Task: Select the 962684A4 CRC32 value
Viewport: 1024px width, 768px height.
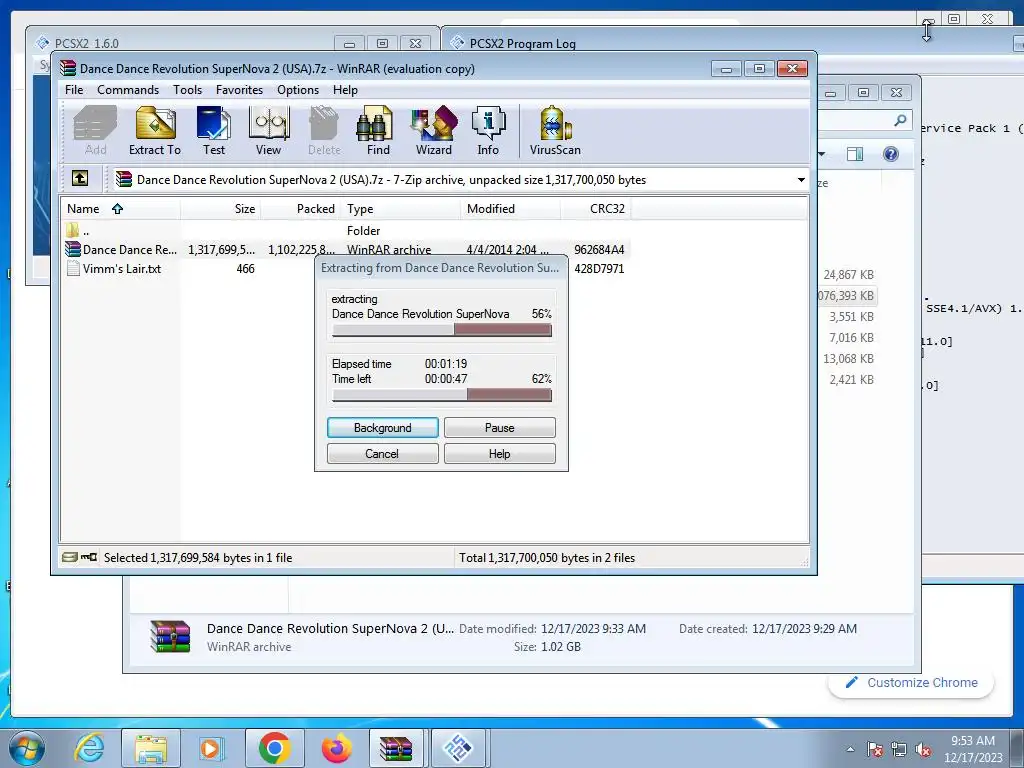Action: click(599, 249)
